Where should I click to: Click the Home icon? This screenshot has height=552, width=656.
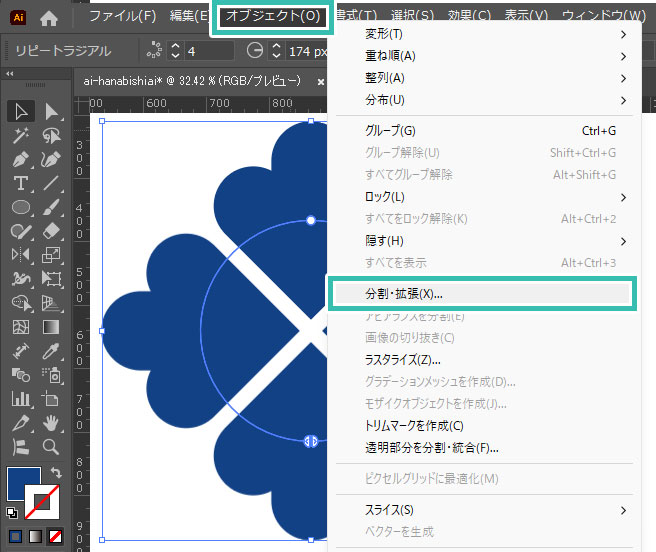[49, 17]
